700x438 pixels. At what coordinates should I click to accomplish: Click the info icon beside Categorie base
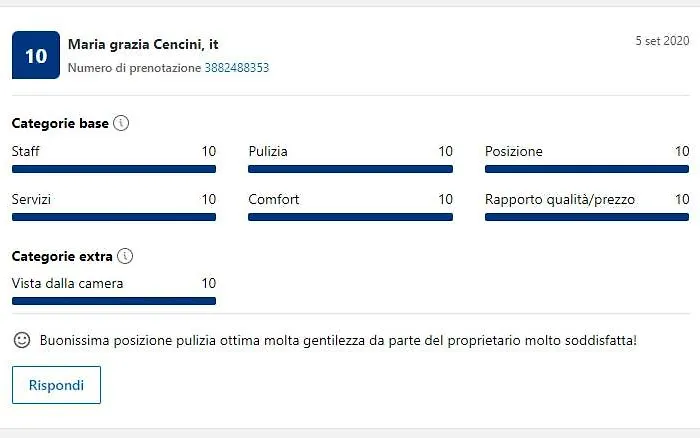click(x=121, y=124)
